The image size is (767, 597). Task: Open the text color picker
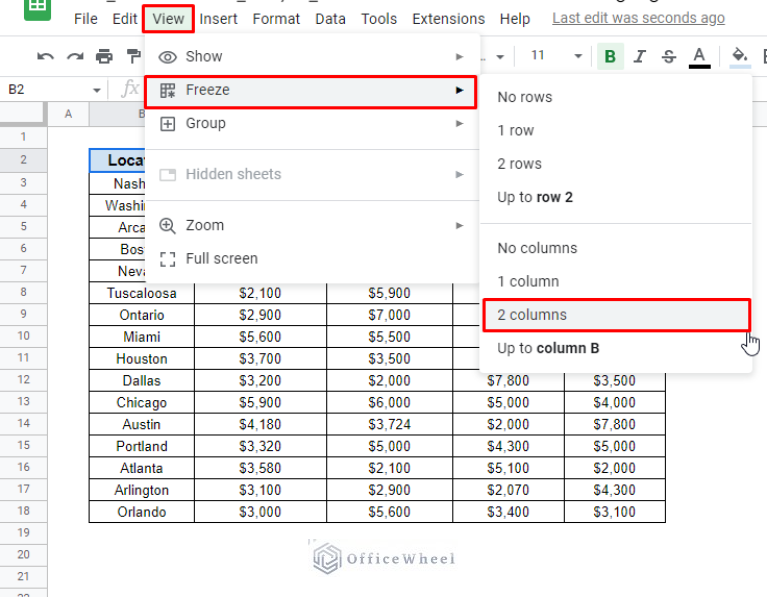tap(699, 57)
